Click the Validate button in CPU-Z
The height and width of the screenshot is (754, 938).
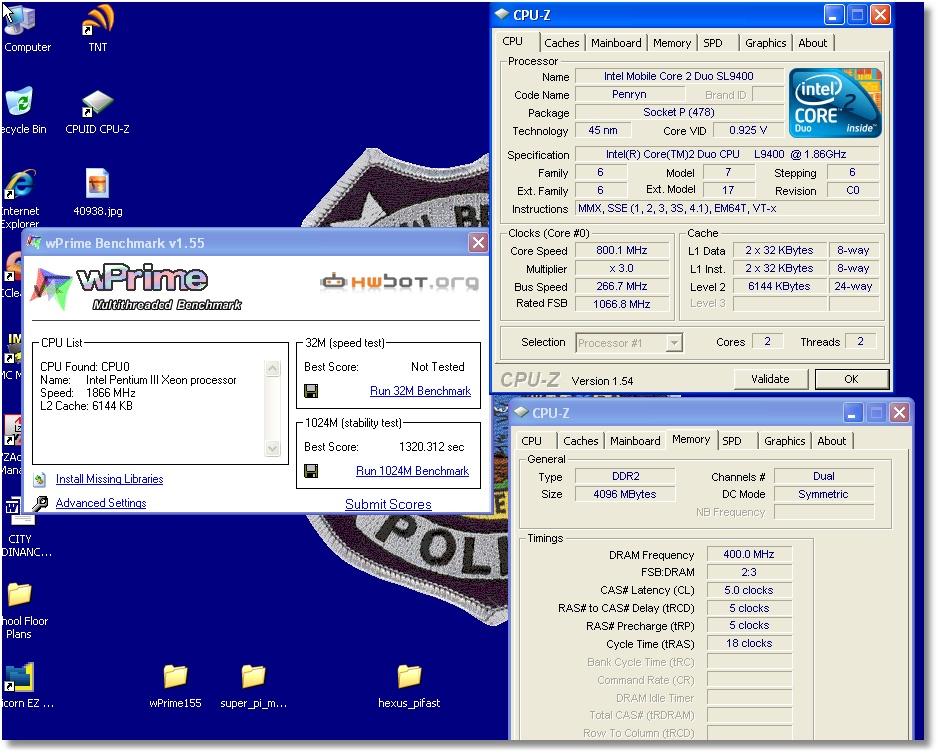770,379
